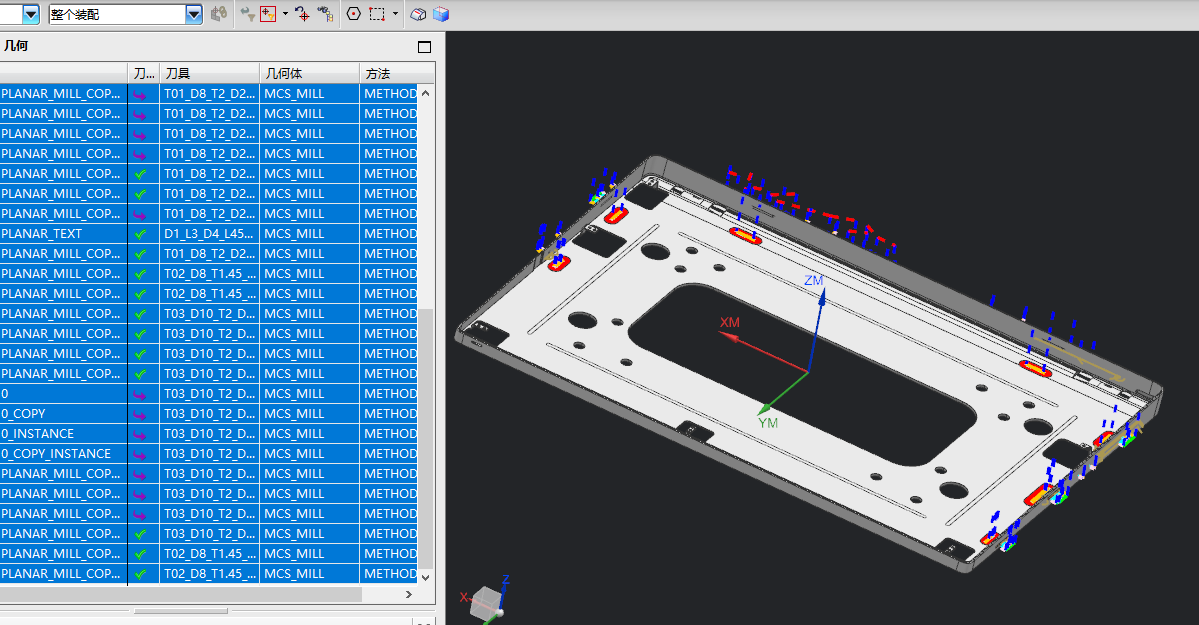1199x625 pixels.
Task: Click the 几何 panel title
Action: [15, 46]
